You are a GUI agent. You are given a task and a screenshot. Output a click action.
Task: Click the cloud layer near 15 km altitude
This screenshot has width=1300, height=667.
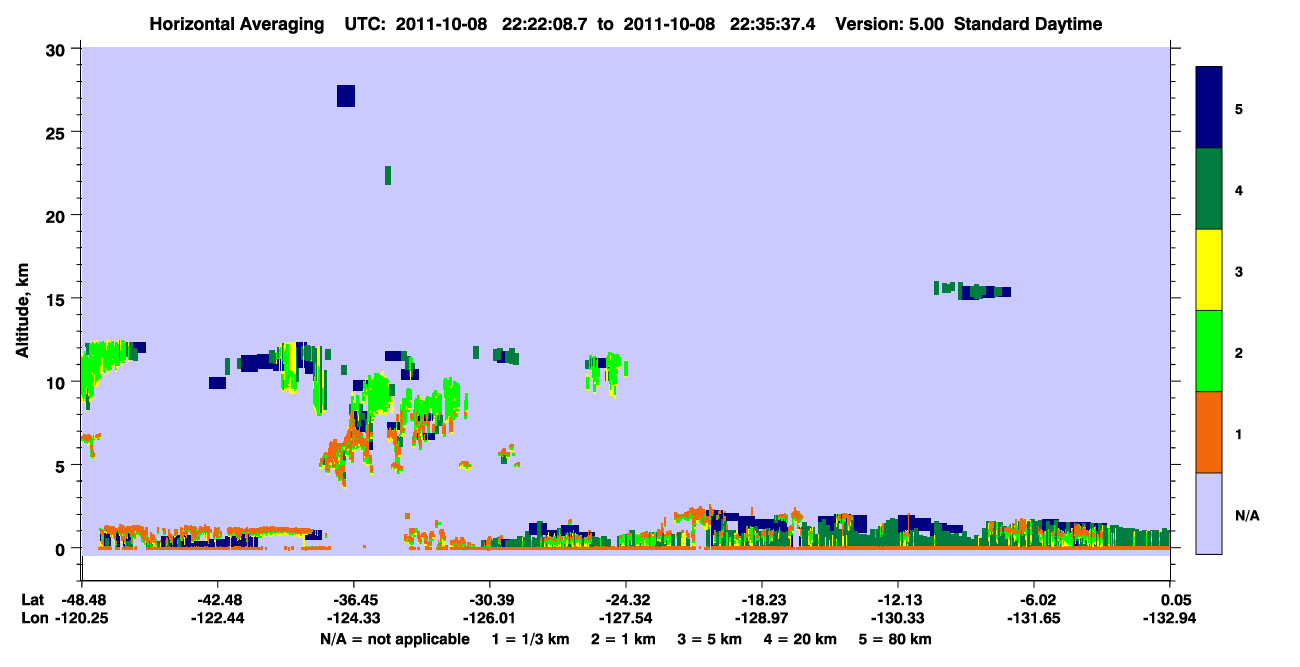[972, 291]
